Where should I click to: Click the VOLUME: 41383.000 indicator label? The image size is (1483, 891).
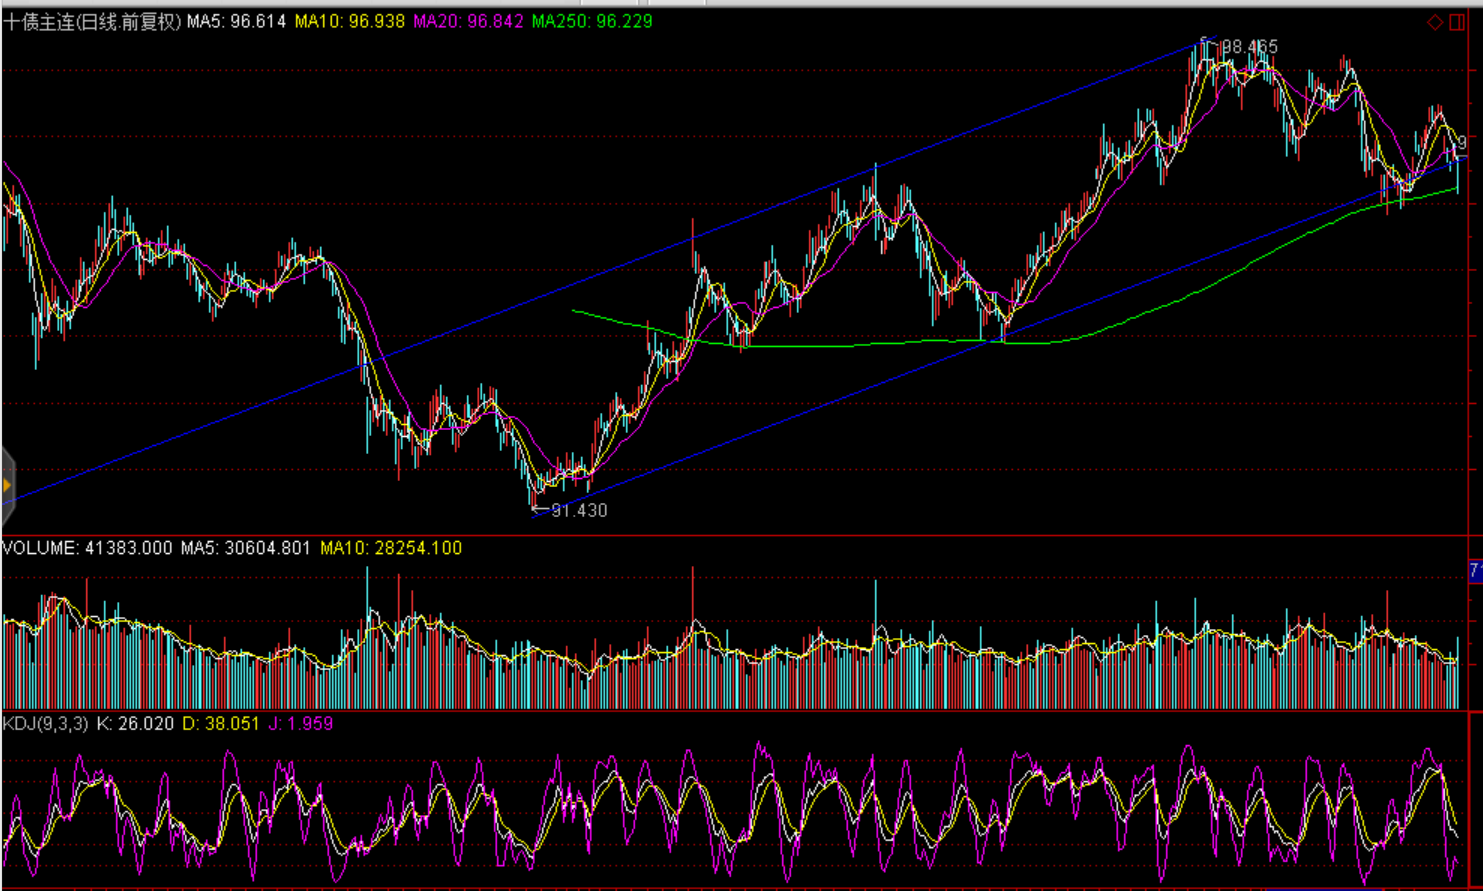click(x=87, y=548)
